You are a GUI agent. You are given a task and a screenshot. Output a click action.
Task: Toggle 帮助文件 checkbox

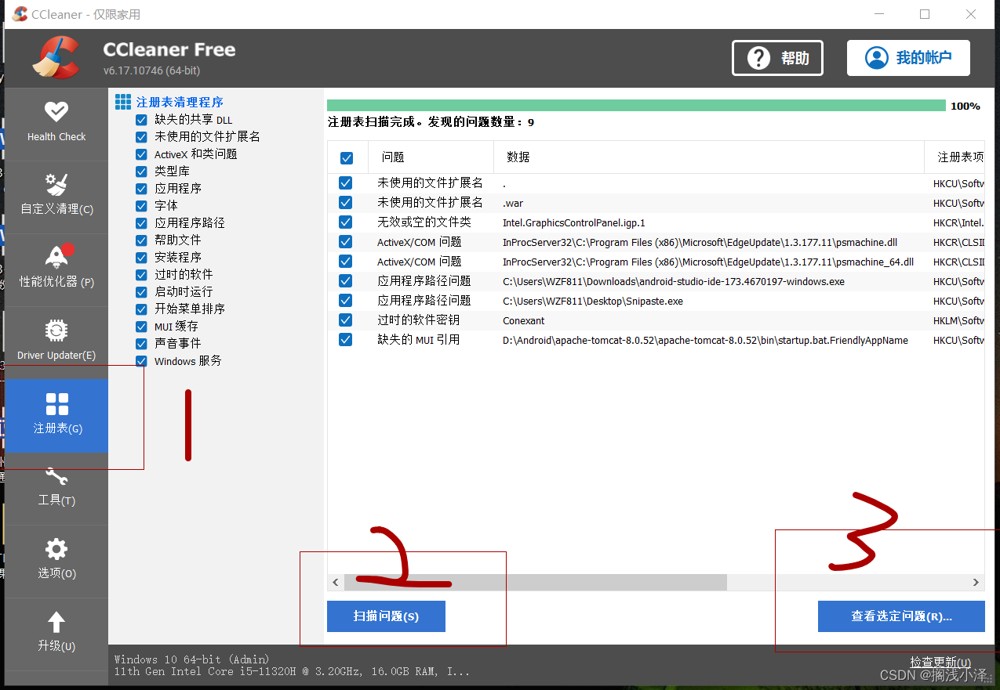[x=142, y=240]
